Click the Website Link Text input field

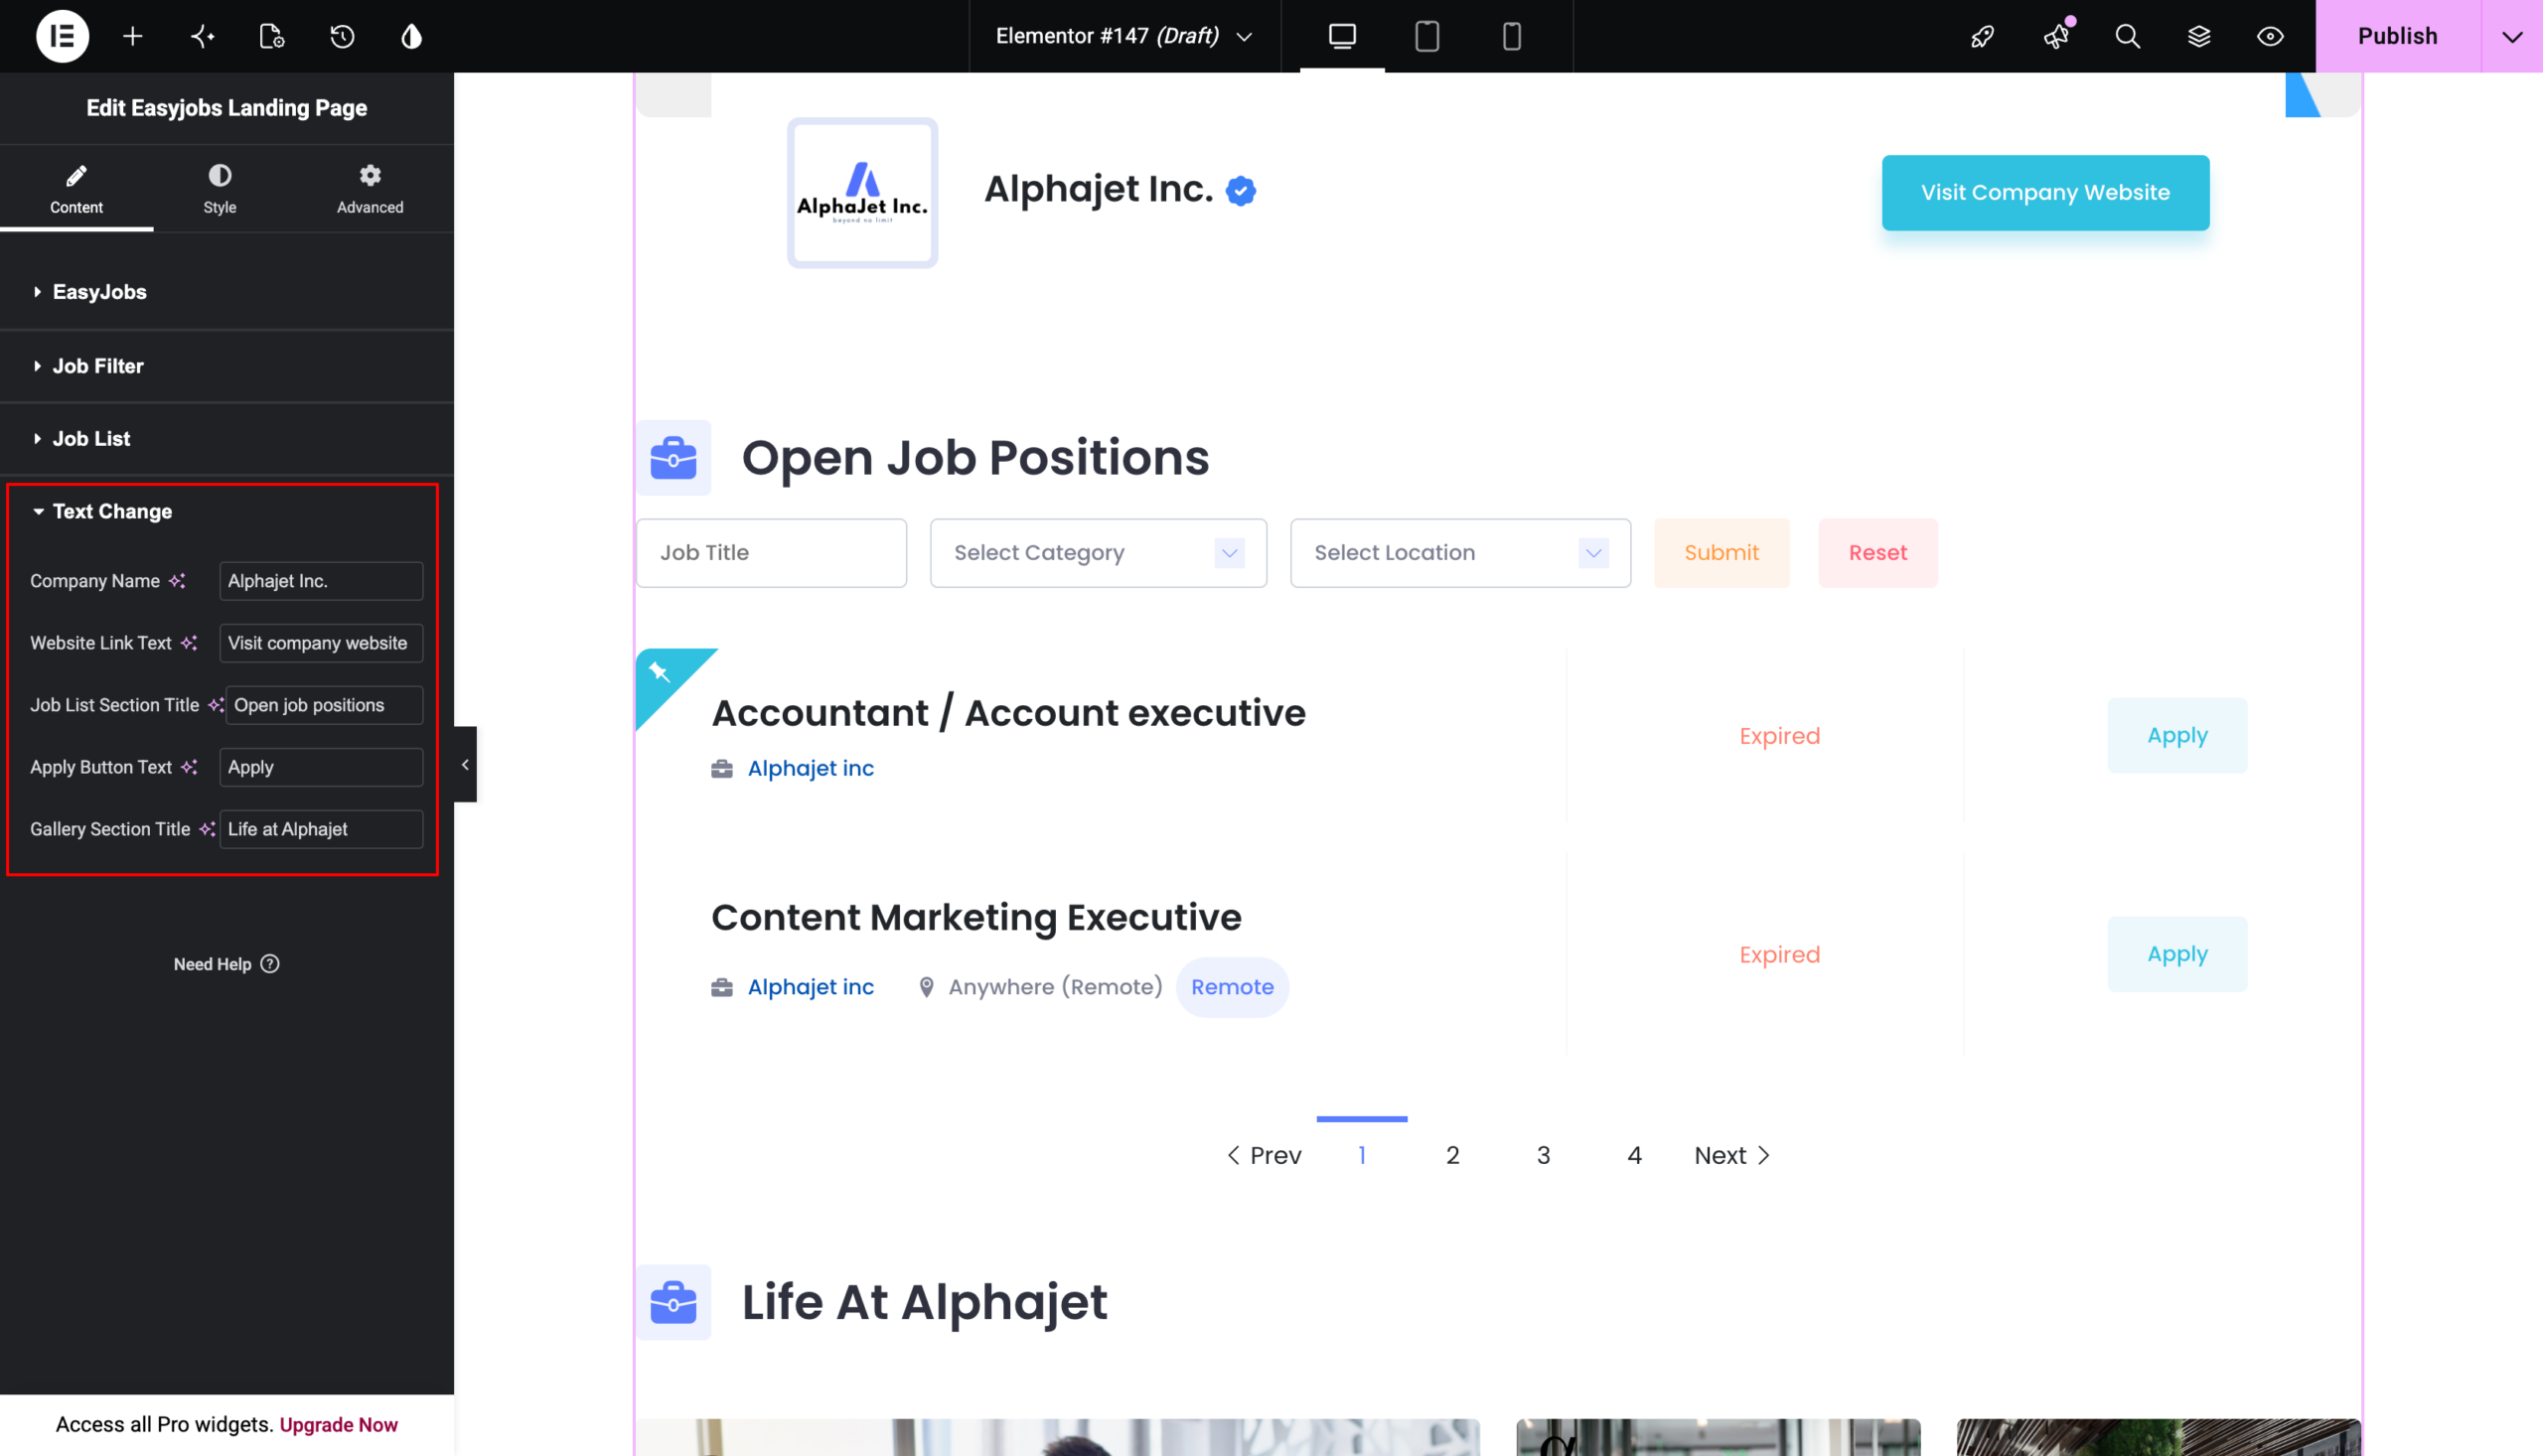321,643
